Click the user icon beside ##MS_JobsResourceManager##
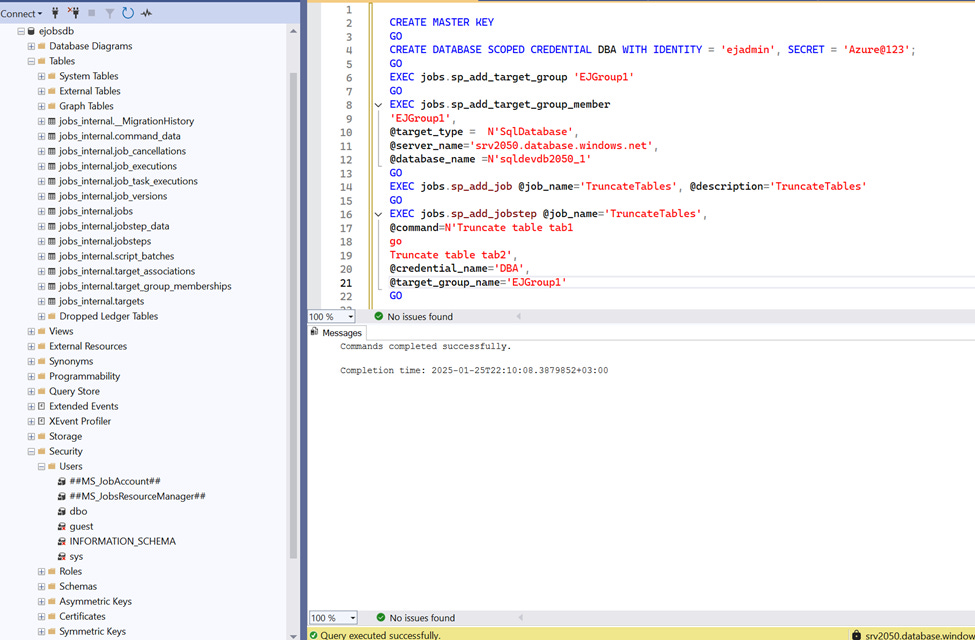975x640 pixels. point(62,496)
